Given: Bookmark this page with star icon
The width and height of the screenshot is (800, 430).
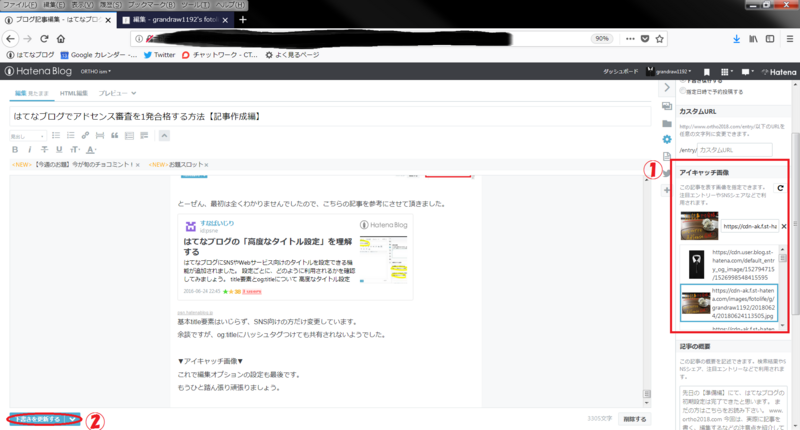Looking at the screenshot, I should [x=660, y=39].
